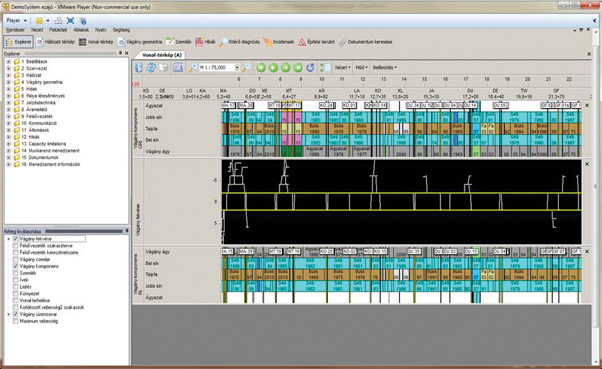
Task: Refresh the line map with the blue circular arrow
Action: tap(310, 68)
